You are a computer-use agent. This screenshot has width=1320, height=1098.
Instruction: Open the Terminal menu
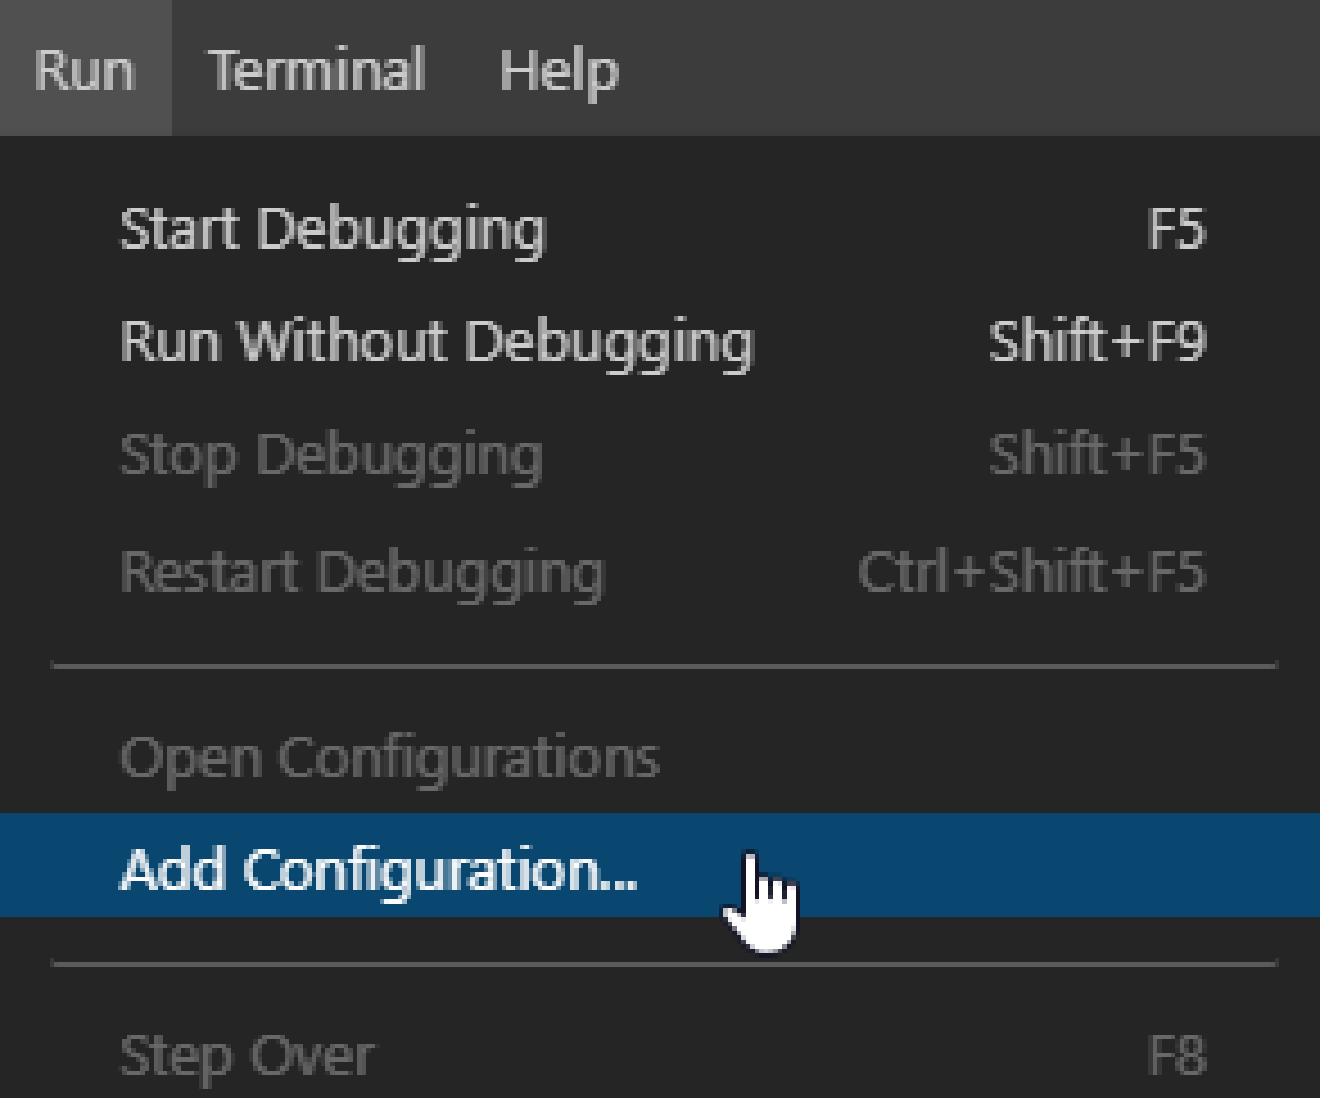317,68
